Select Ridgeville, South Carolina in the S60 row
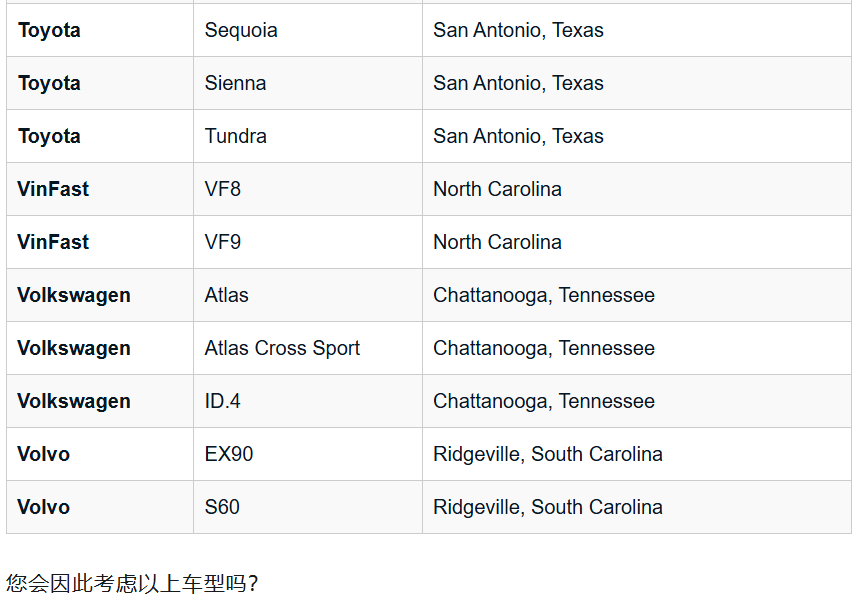 [547, 507]
